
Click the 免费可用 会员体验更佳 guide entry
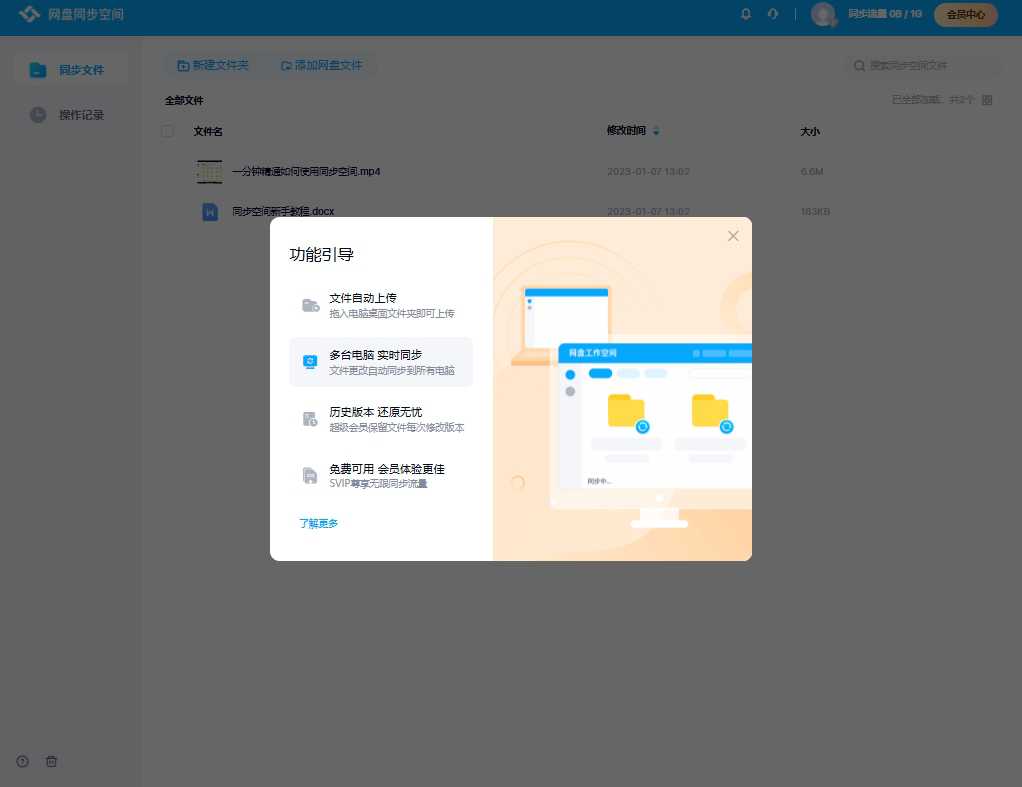(x=380, y=475)
